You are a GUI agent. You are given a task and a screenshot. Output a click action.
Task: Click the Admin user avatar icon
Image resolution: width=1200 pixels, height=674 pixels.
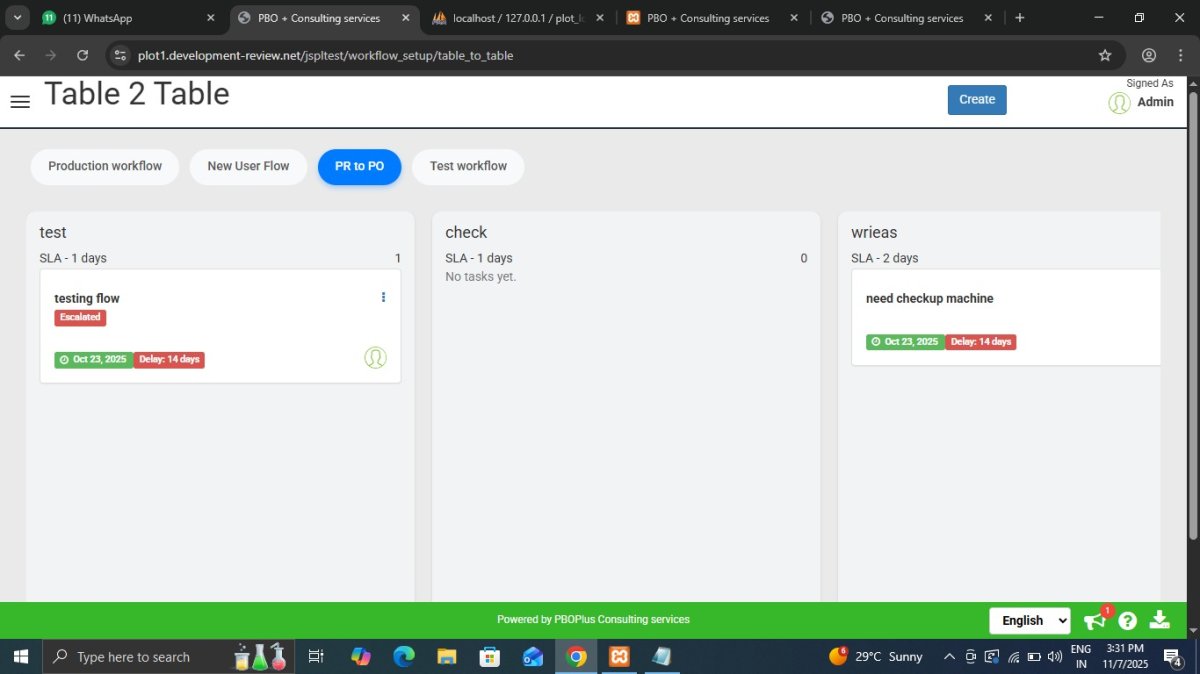(x=1119, y=102)
